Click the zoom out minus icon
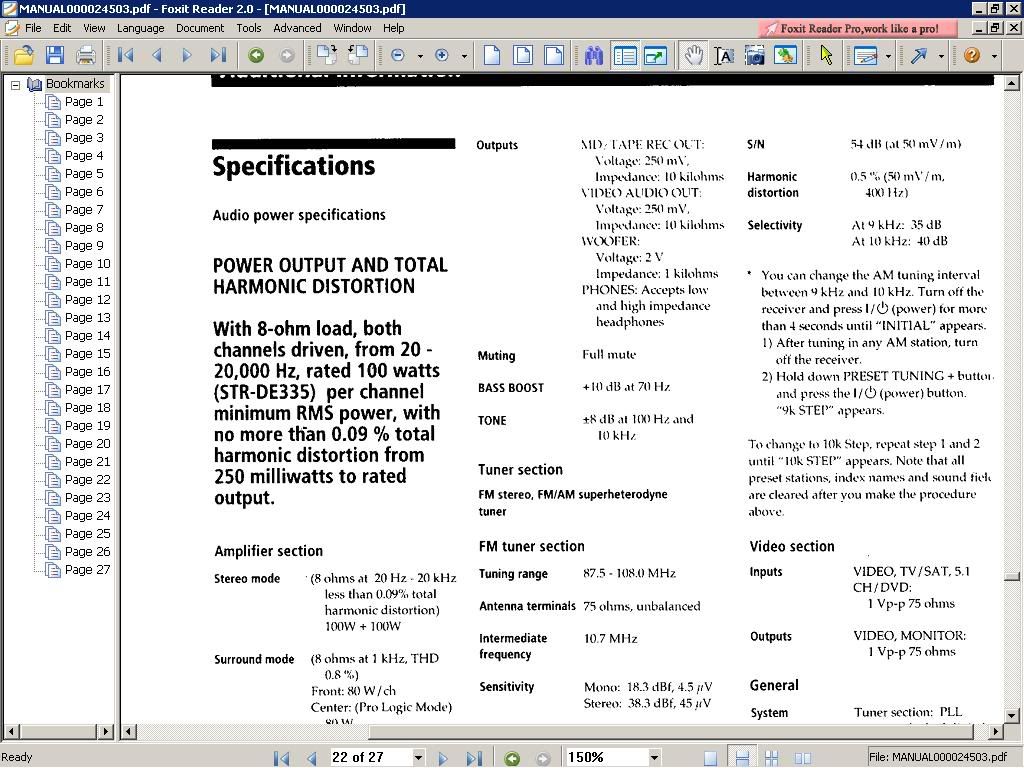Screen dimensions: 1024x768 click(x=398, y=56)
